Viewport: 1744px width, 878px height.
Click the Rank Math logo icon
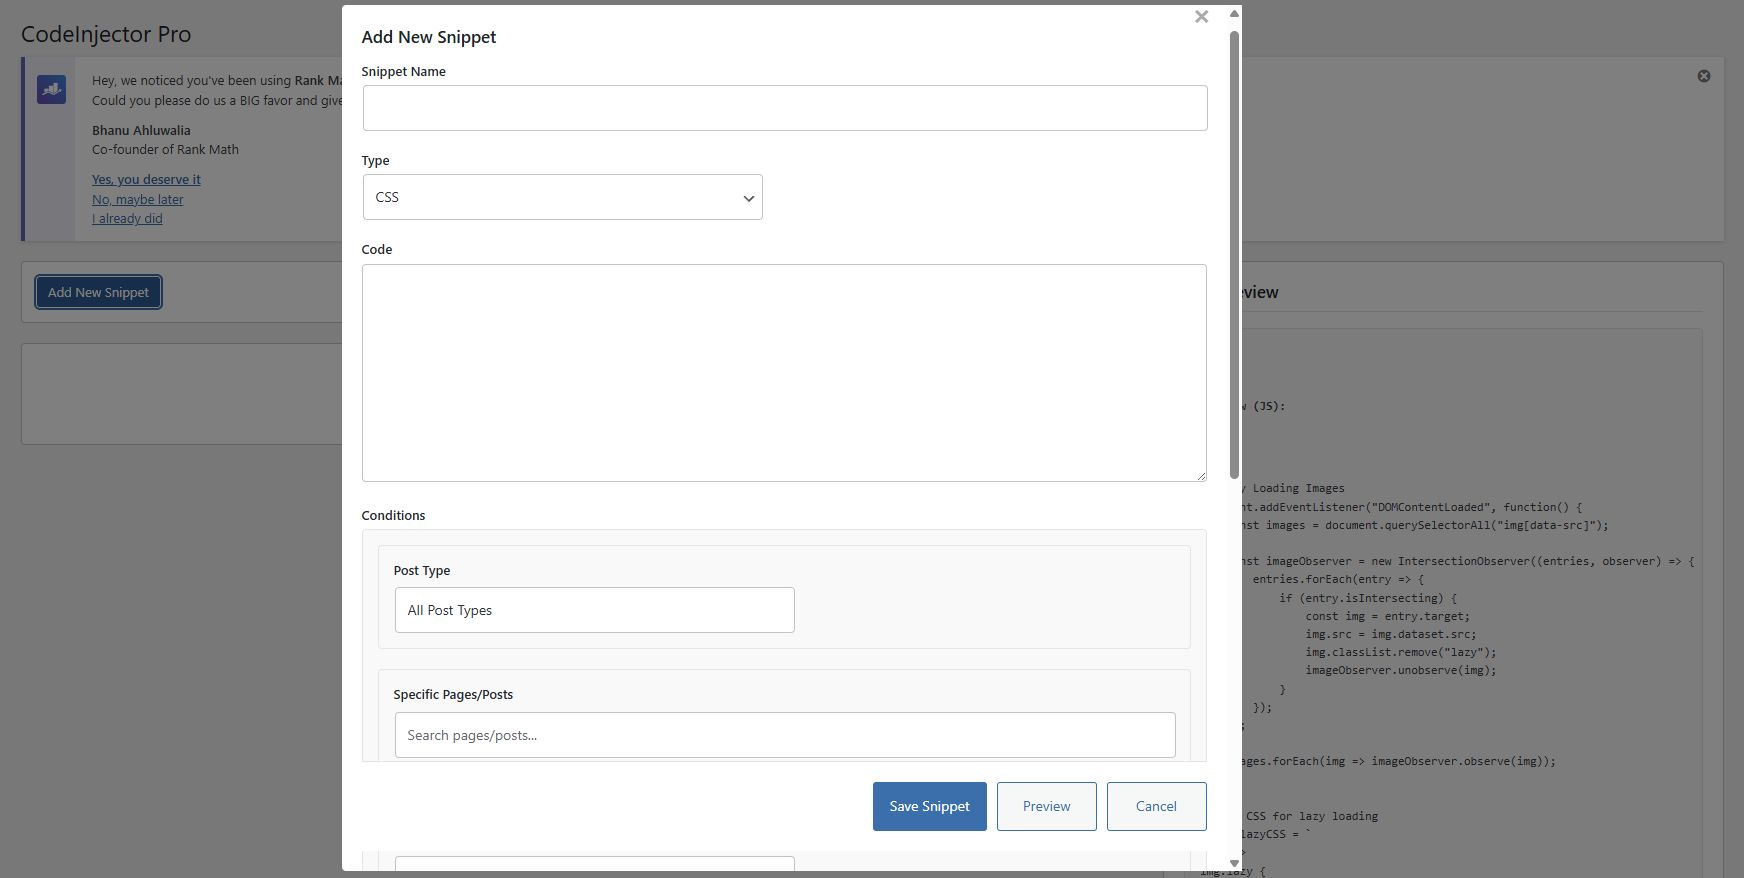(x=51, y=90)
